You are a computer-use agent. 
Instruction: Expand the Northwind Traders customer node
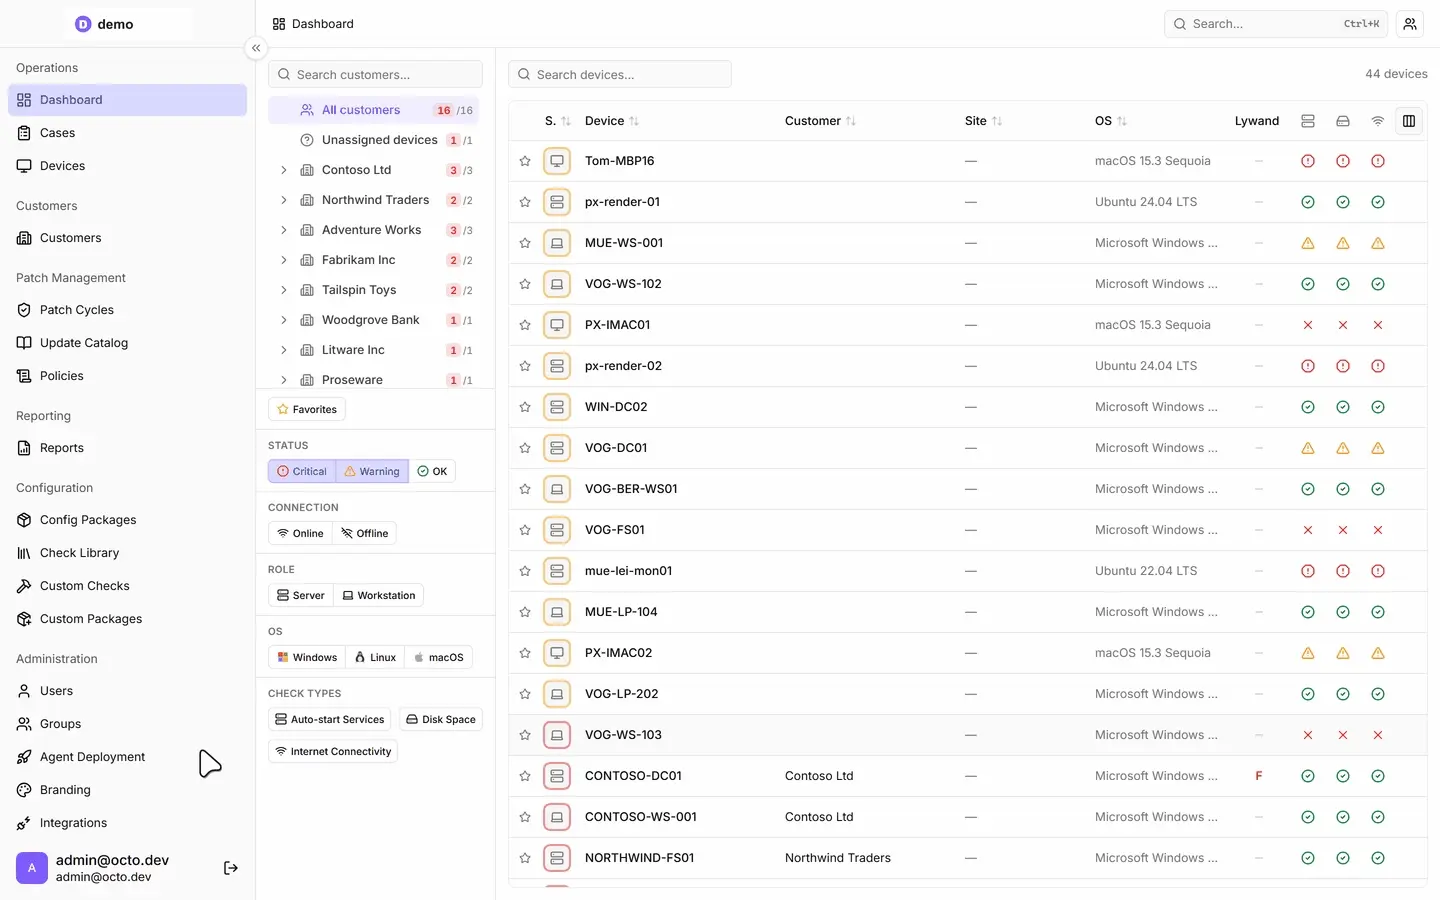coord(284,200)
